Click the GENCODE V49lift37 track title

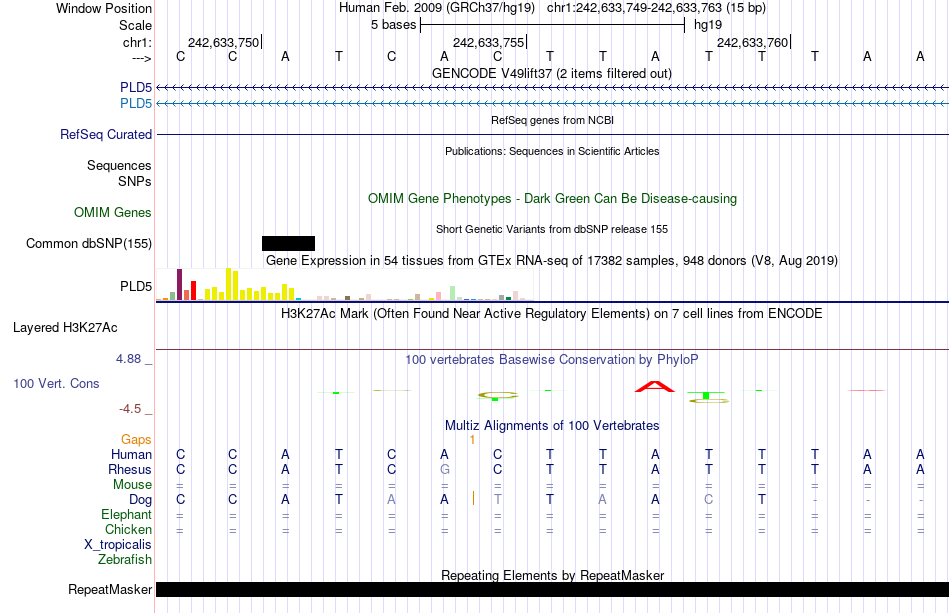point(552,74)
